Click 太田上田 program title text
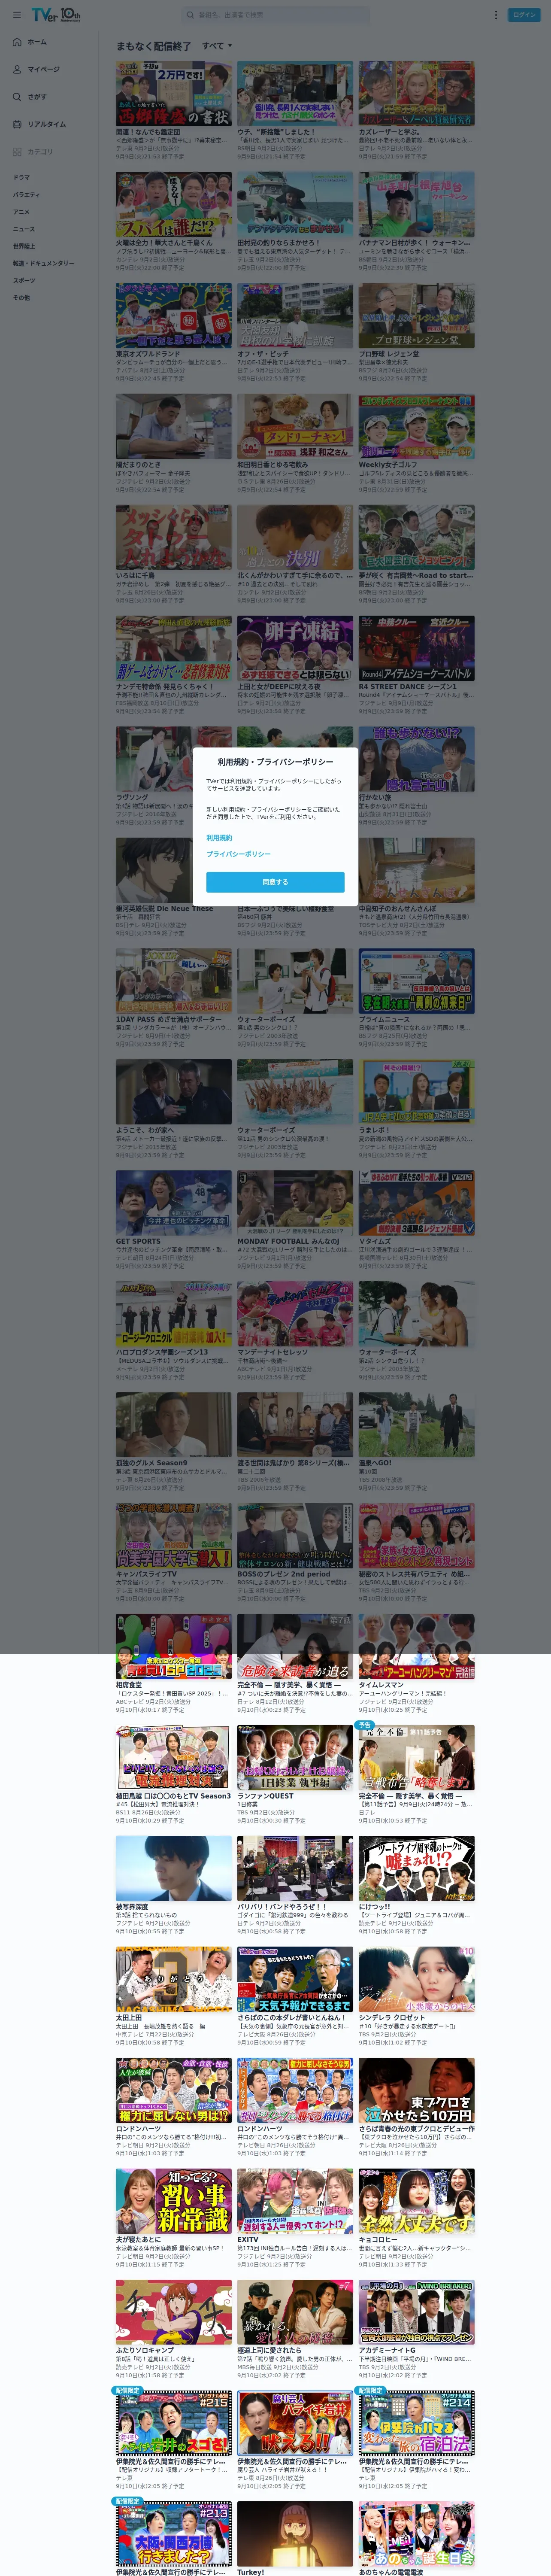Viewport: 551px width, 2576px height. (129, 2018)
